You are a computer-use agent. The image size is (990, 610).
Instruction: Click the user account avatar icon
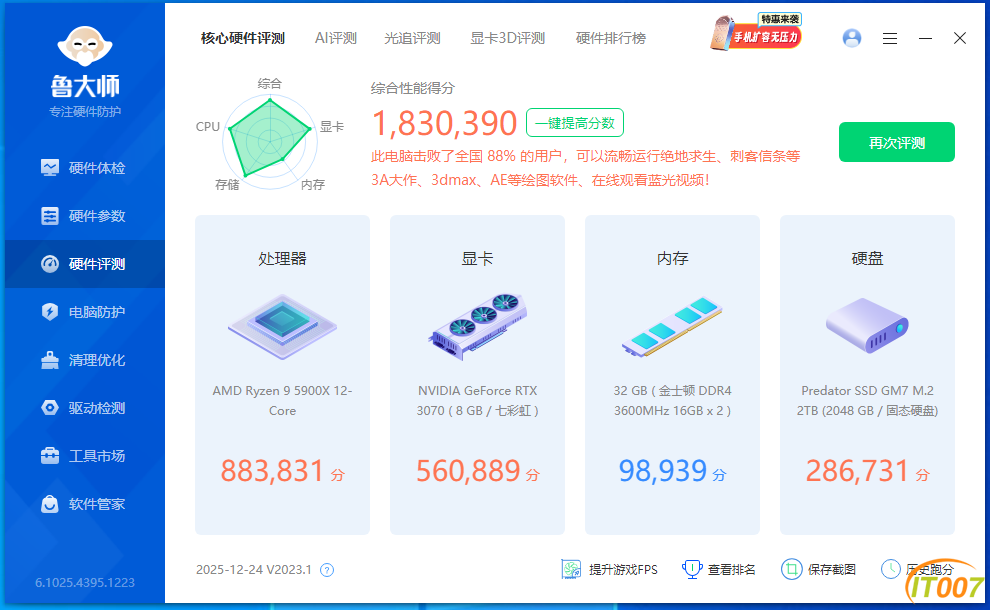coord(852,38)
